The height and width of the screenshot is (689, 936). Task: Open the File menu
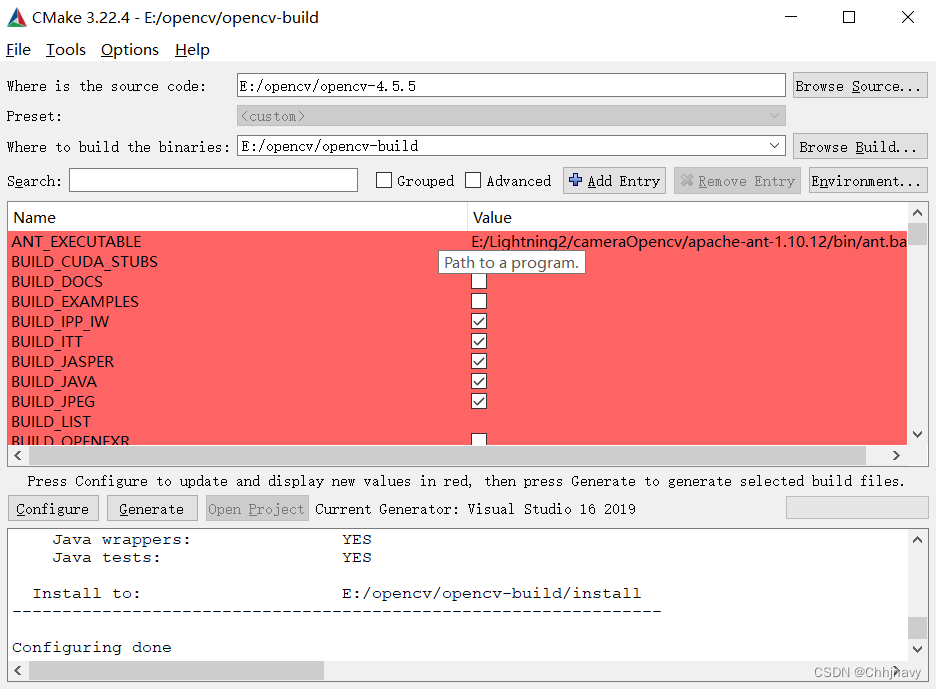[x=18, y=50]
